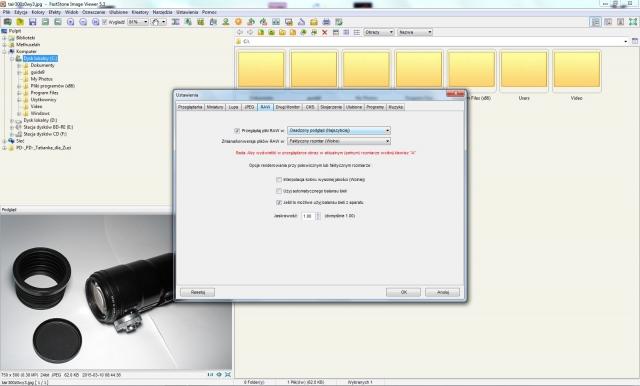
Task: Click the forward arrow in browser toolbar
Action: (250, 32)
